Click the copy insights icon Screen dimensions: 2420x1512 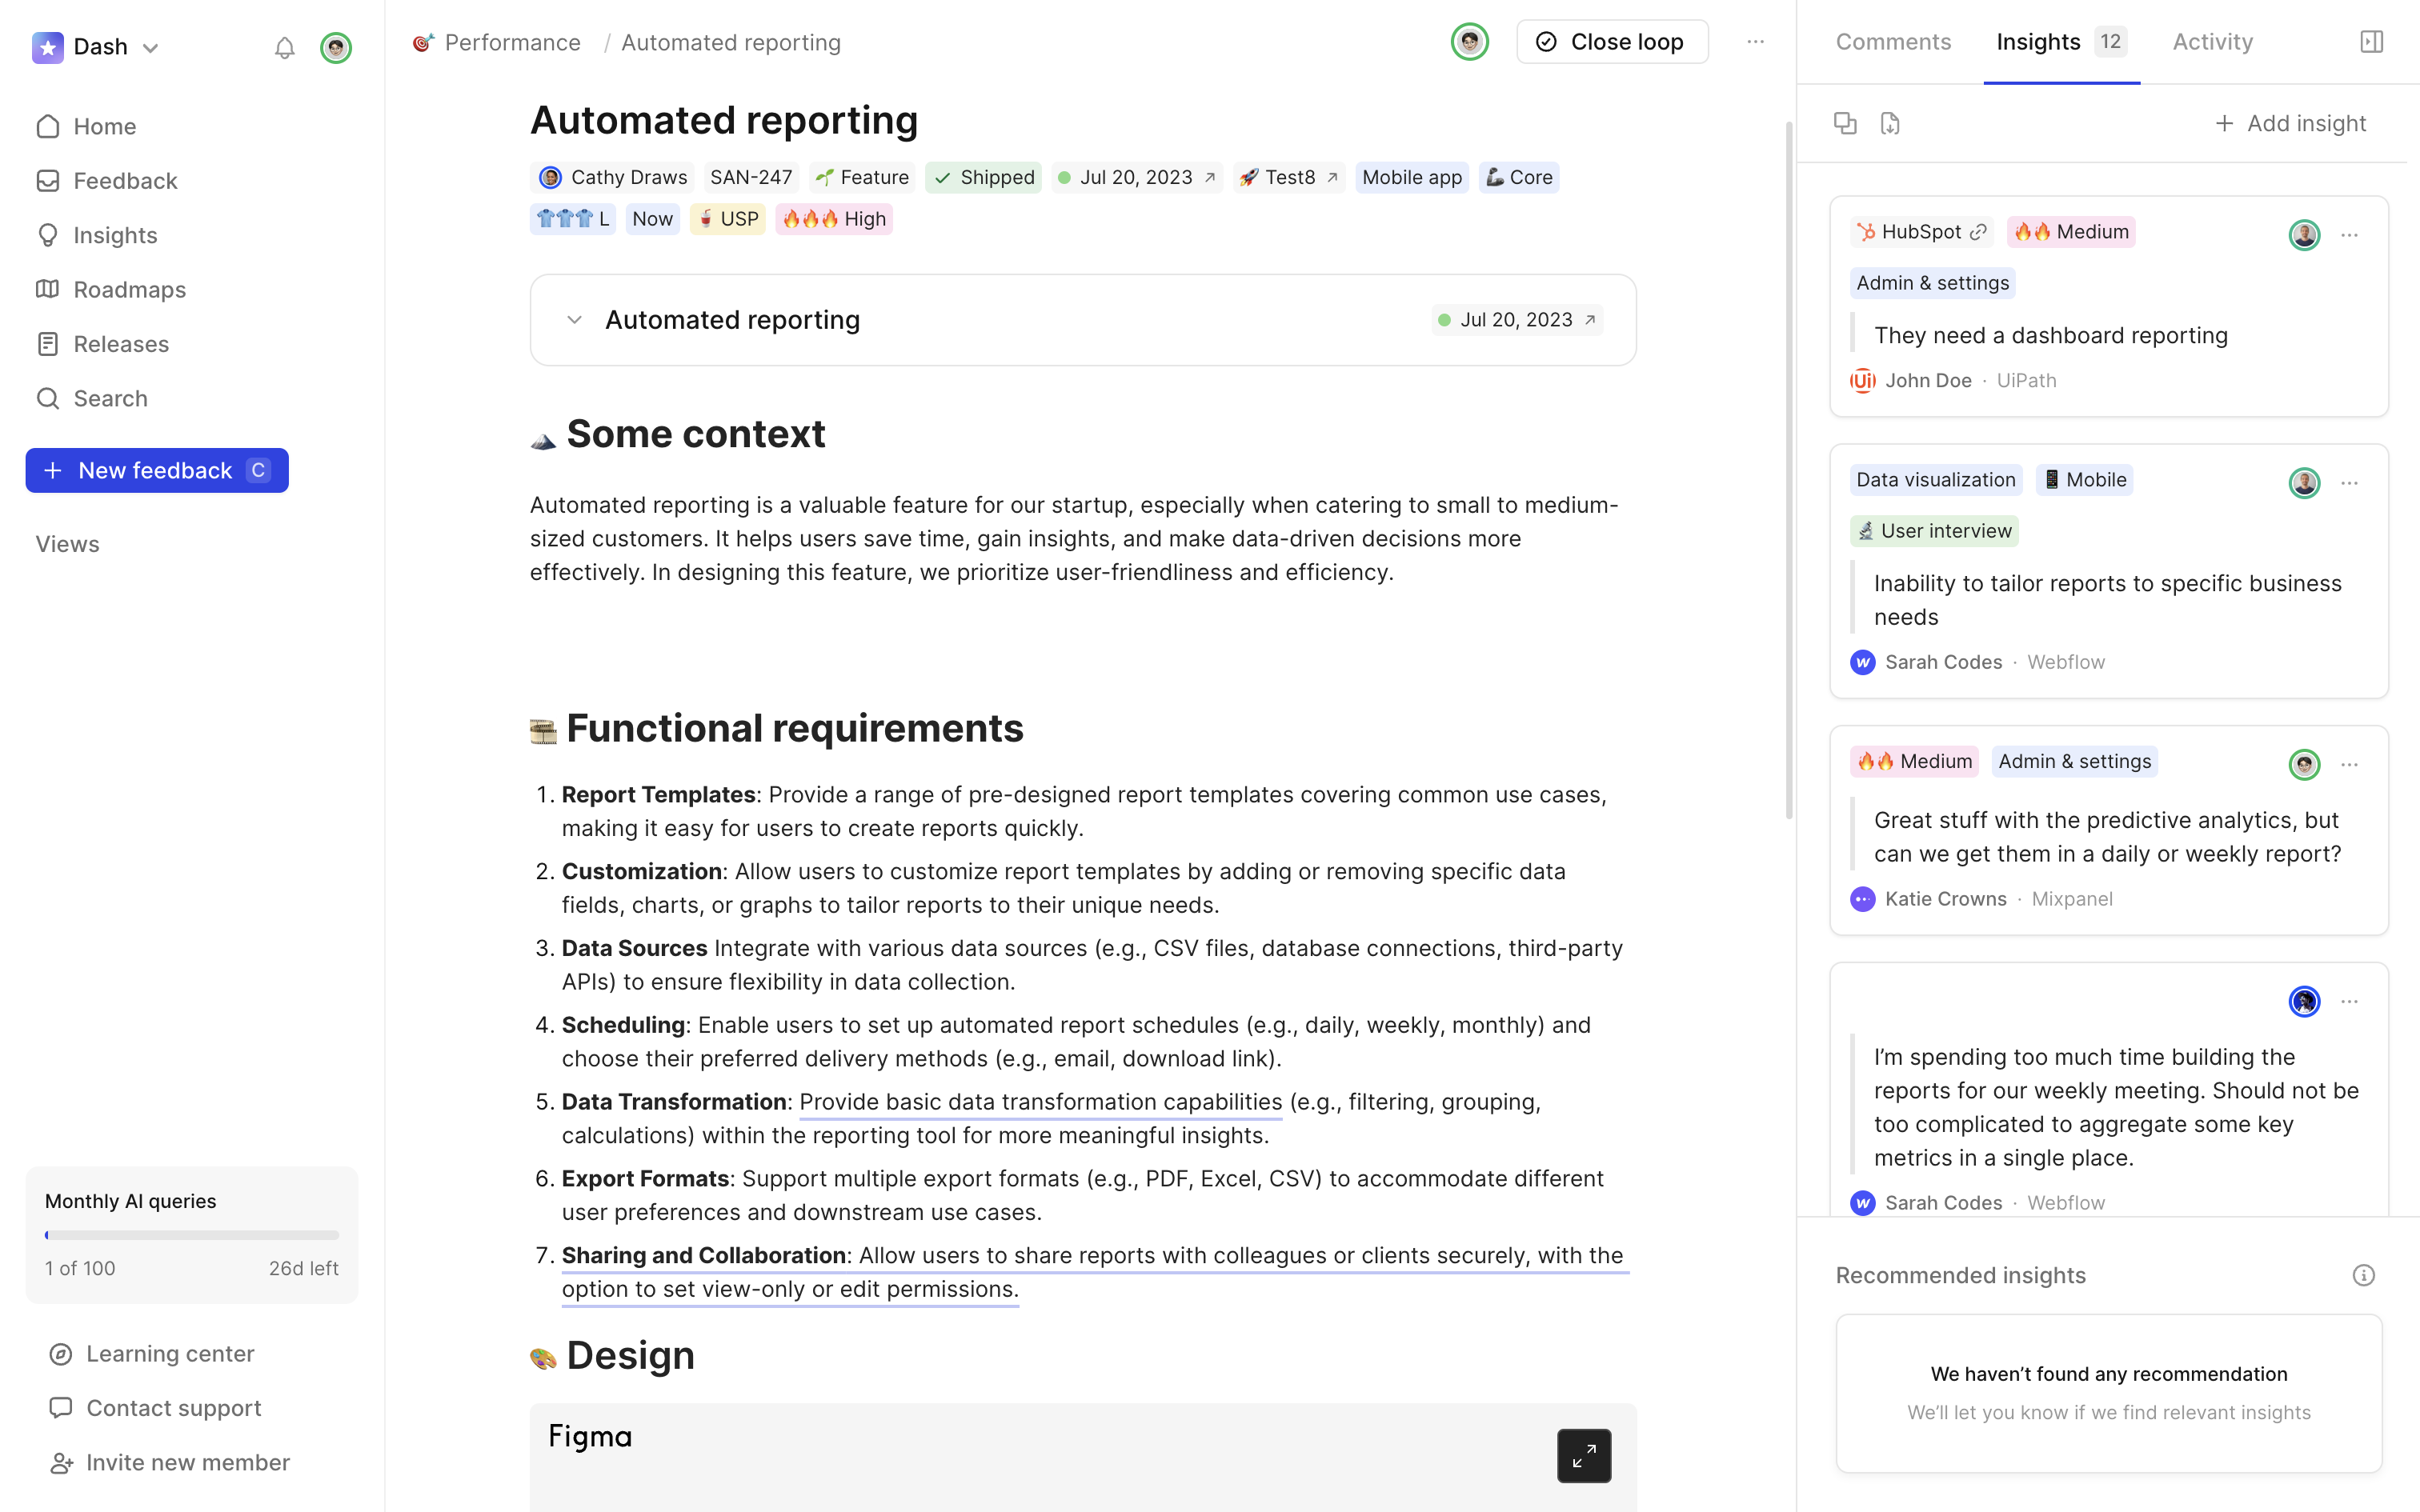click(1845, 123)
